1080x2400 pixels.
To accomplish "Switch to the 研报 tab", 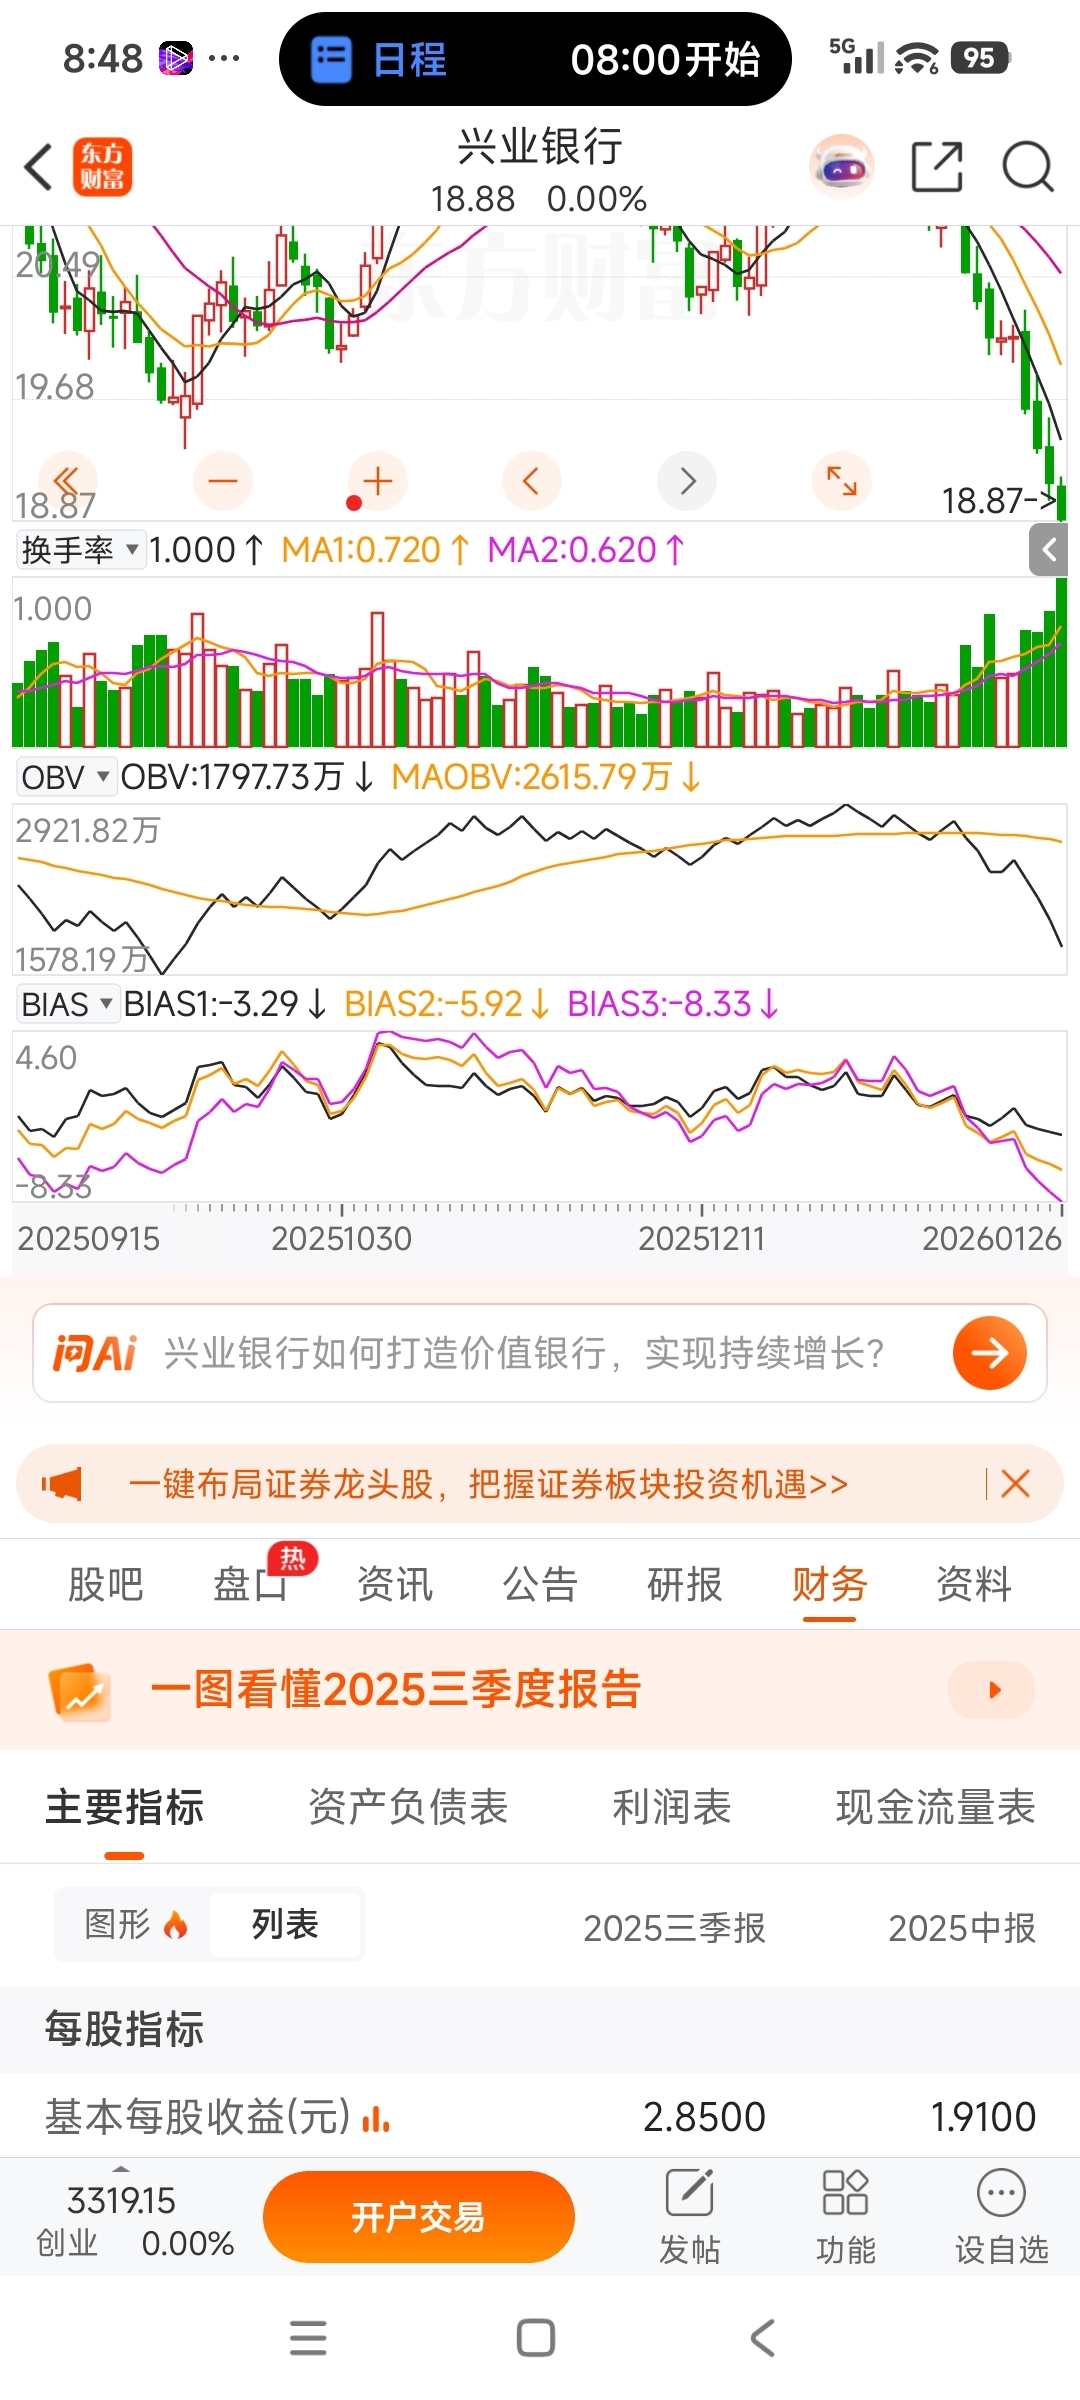I will [x=685, y=1585].
